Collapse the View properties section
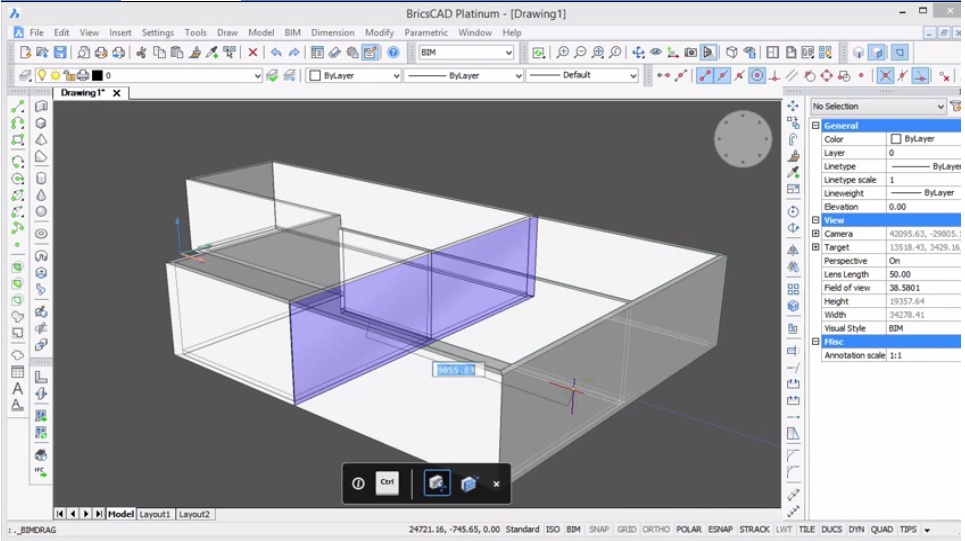 [x=815, y=220]
